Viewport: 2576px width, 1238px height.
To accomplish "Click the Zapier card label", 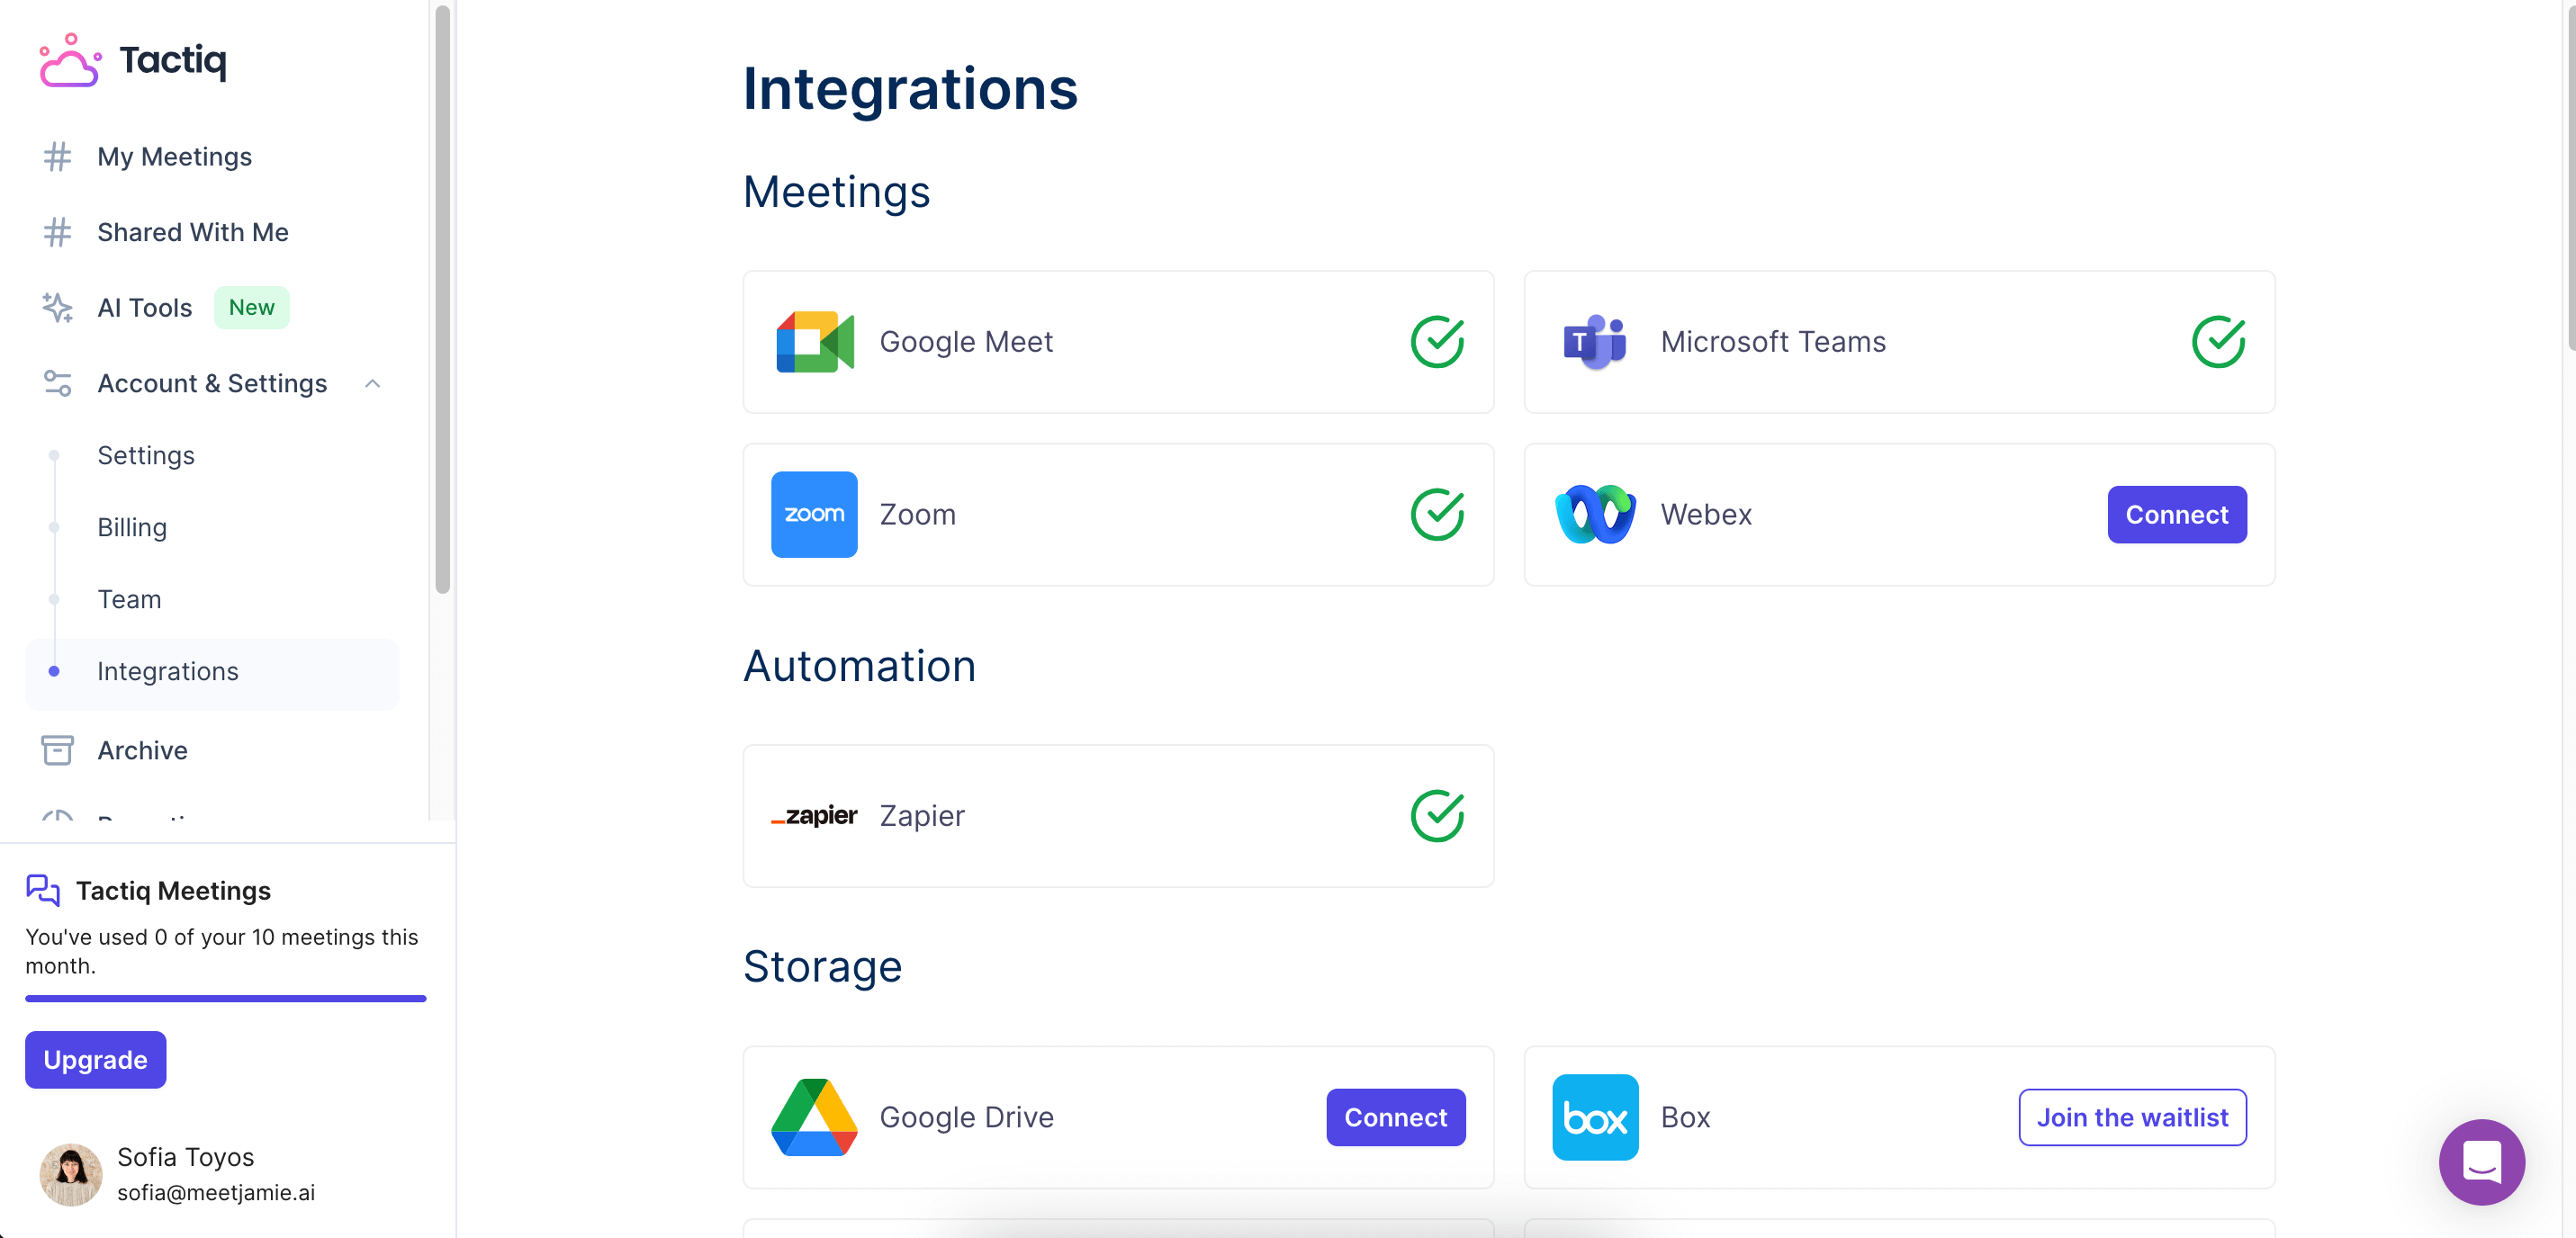I will click(x=921, y=816).
